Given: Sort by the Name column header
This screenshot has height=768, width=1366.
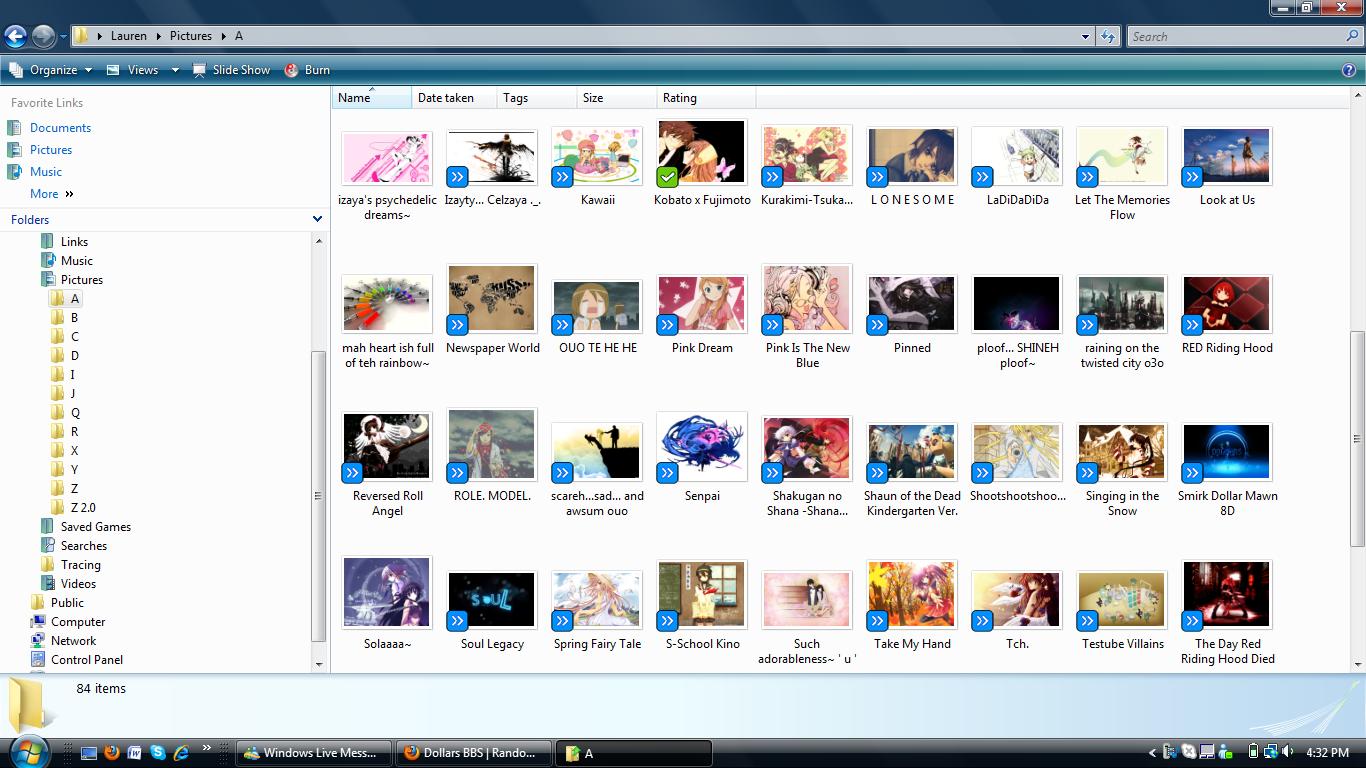Looking at the screenshot, I should [x=371, y=98].
